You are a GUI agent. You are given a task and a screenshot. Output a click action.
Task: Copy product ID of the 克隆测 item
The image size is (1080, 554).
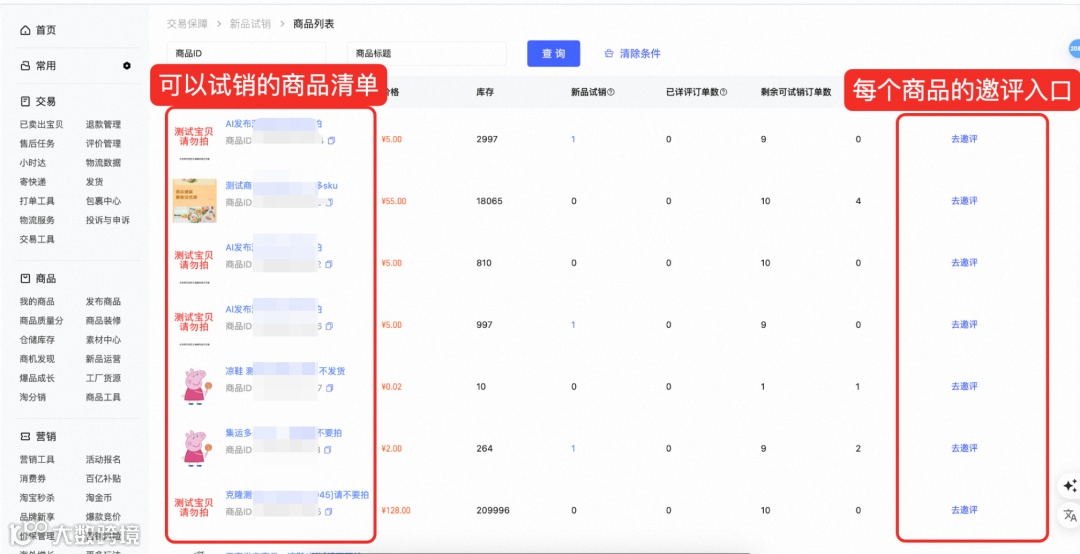[x=328, y=512]
